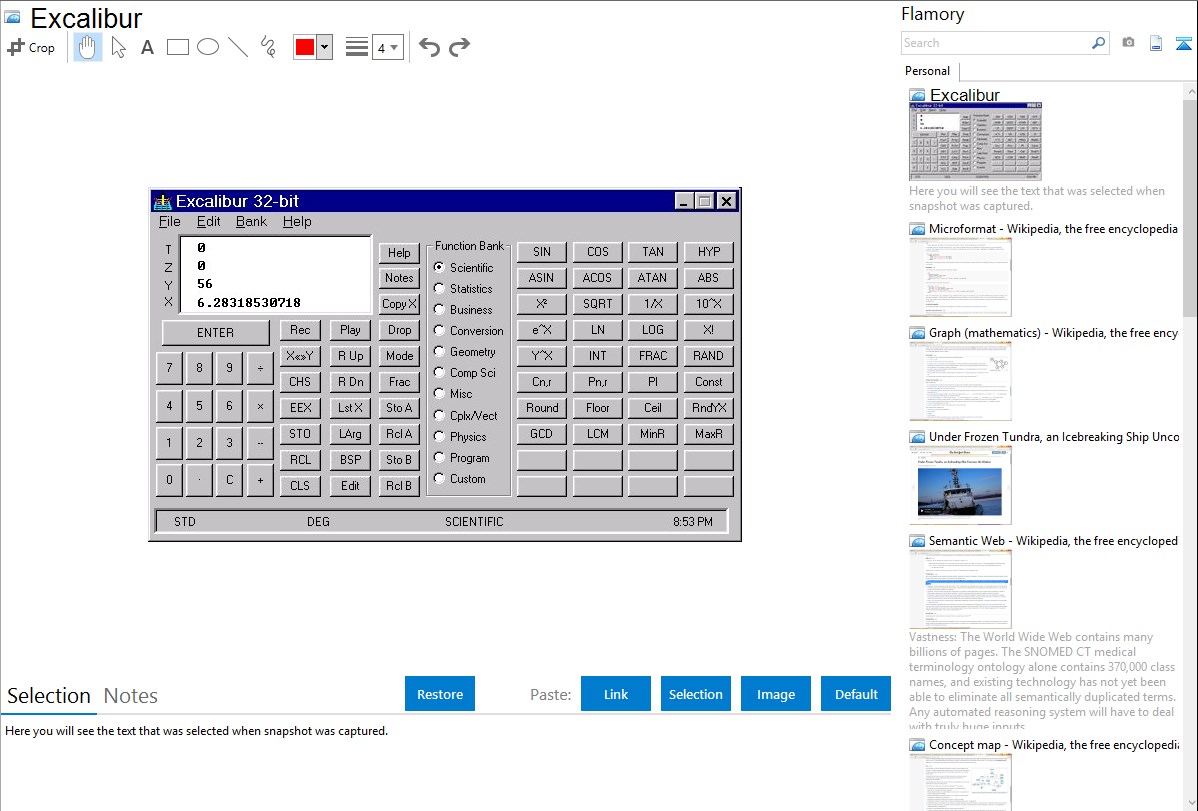This screenshot has width=1198, height=811.
Task: Open the Help menu in Excalibur menu bar
Action: (297, 222)
